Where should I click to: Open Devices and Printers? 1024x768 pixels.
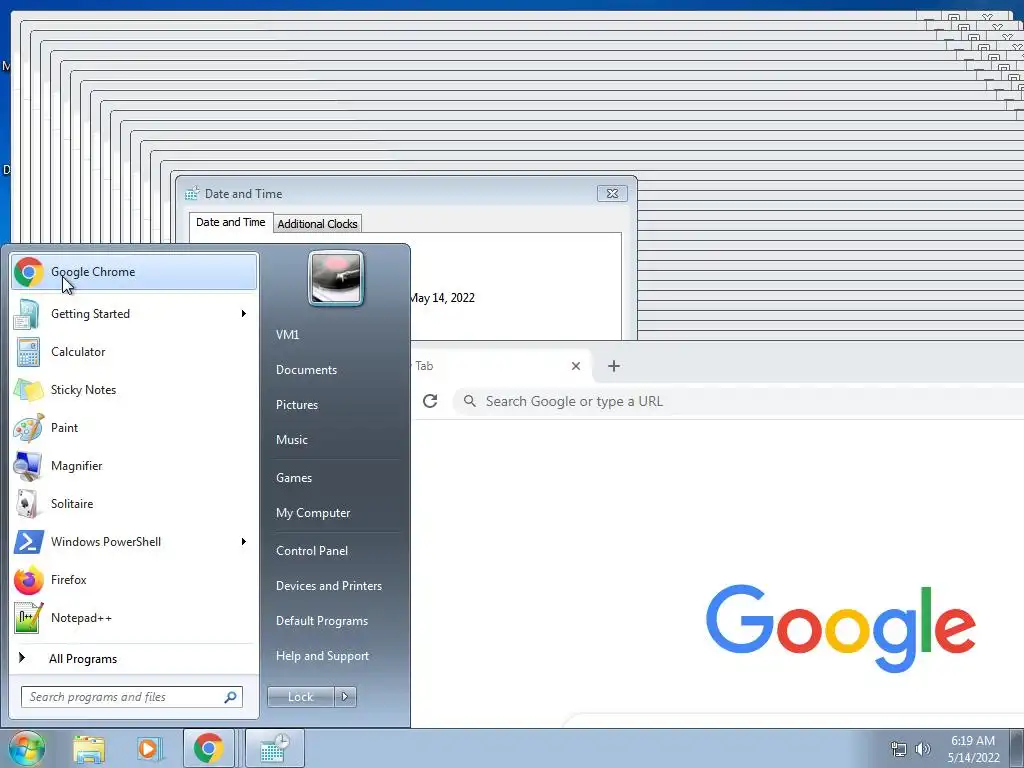click(329, 586)
